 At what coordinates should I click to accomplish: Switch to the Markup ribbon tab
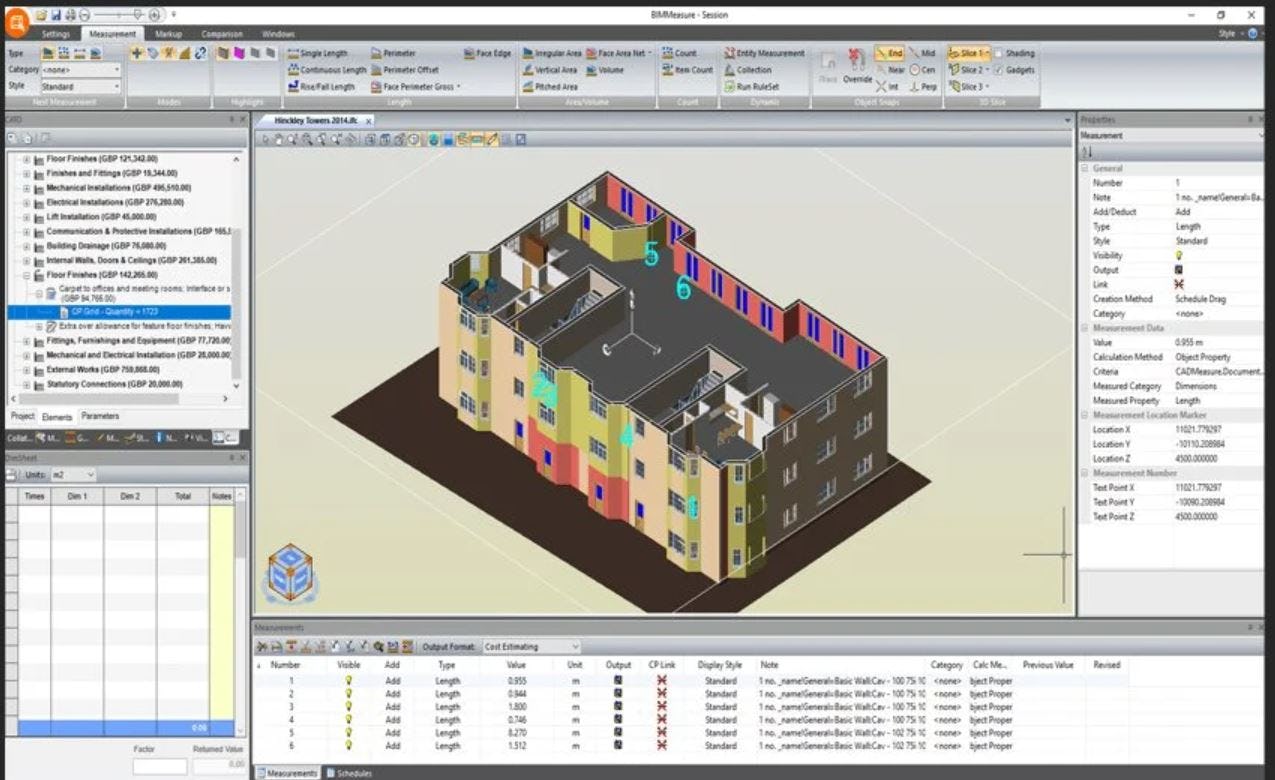click(x=167, y=33)
